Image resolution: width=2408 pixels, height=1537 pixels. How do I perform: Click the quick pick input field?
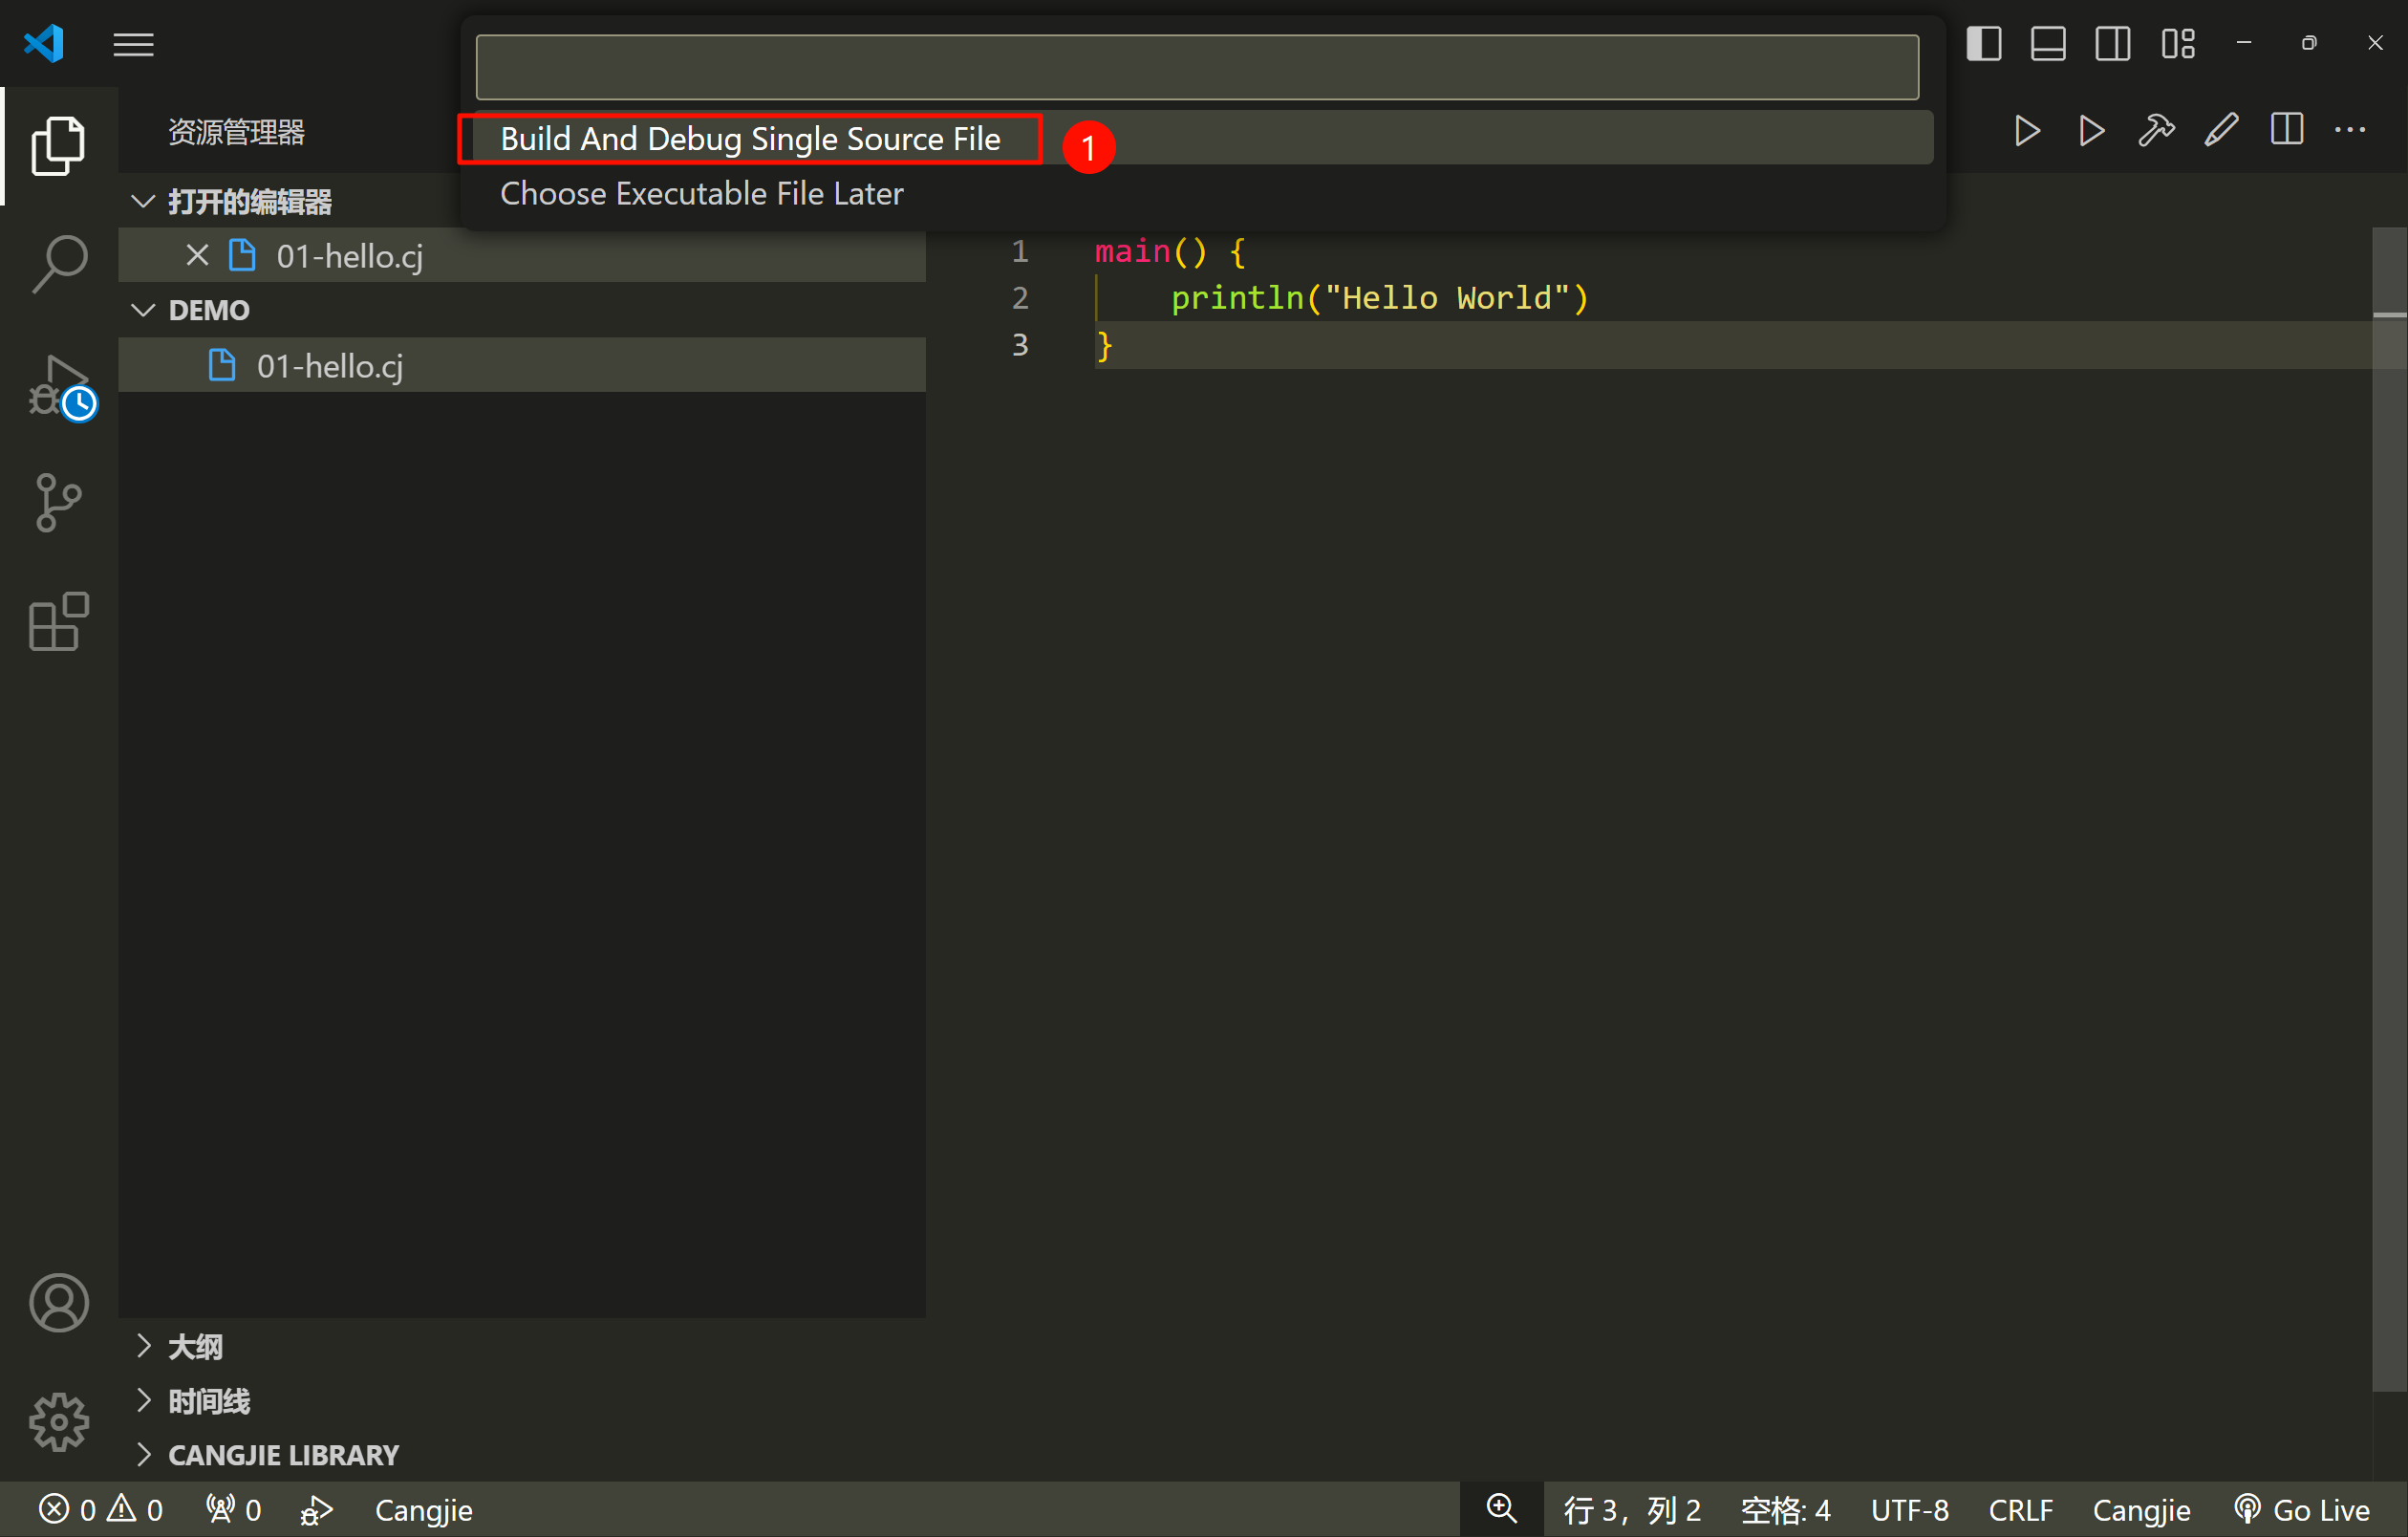[x=1196, y=68]
